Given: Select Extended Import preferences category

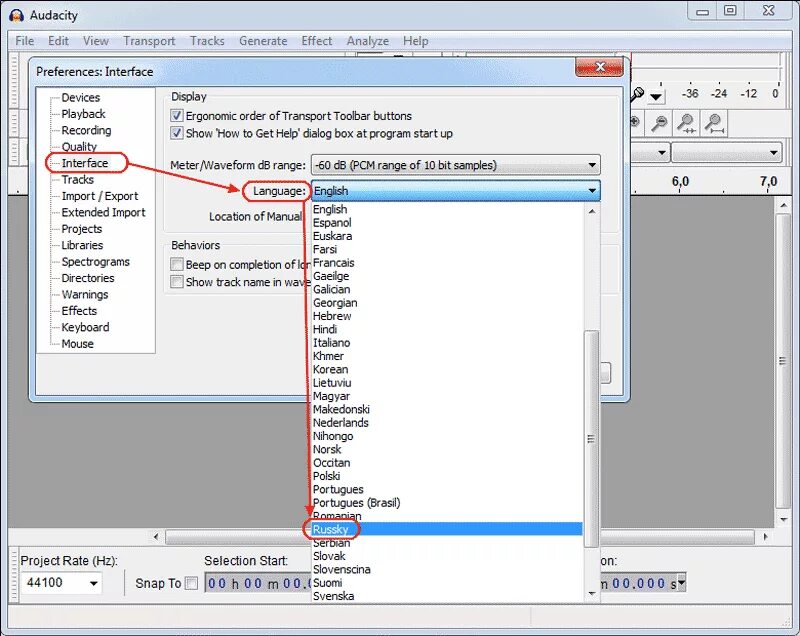Looking at the screenshot, I should coord(103,212).
